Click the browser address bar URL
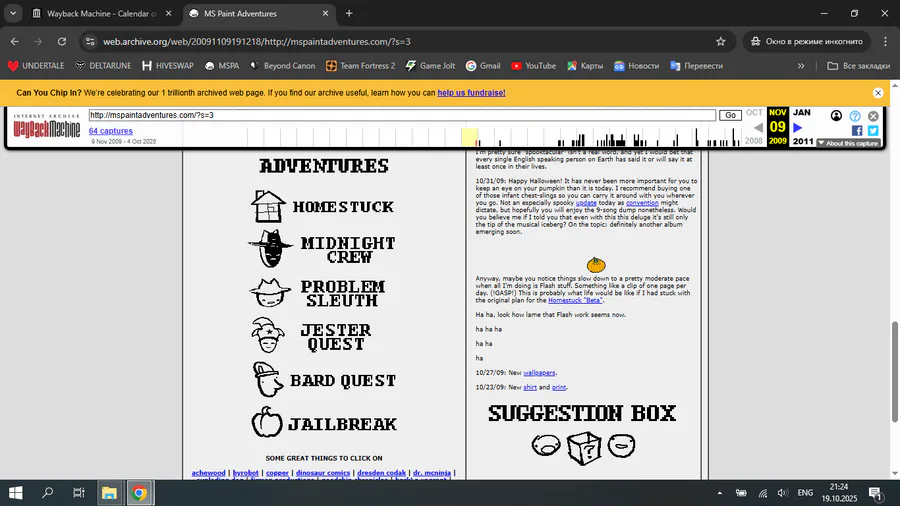Image resolution: width=900 pixels, height=506 pixels. (257, 41)
